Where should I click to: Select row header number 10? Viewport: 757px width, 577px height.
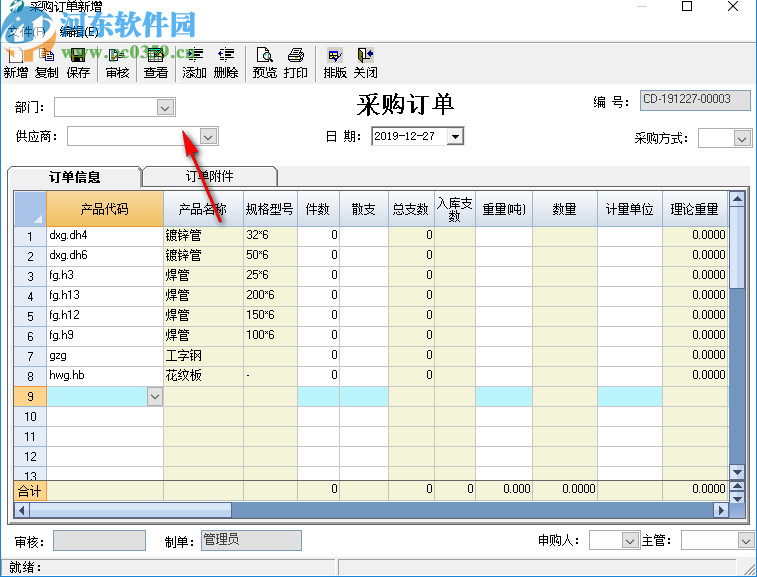pyautogui.click(x=30, y=417)
